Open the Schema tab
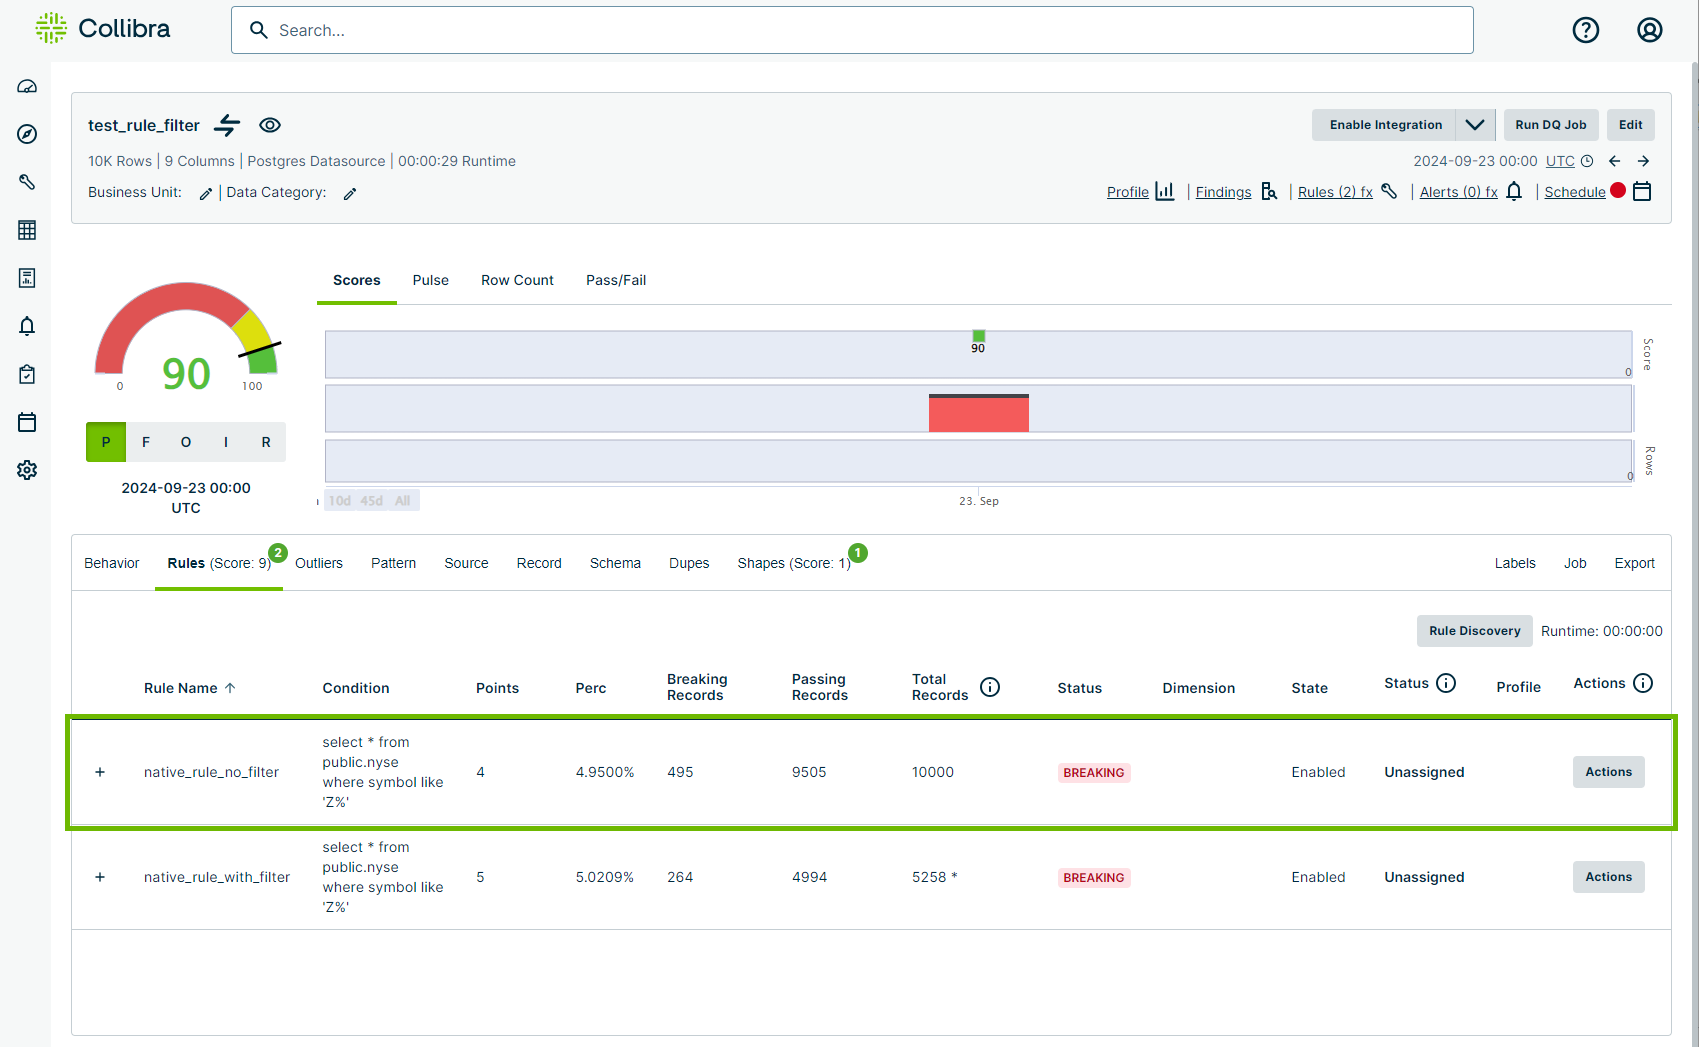1699x1047 pixels. tap(615, 563)
